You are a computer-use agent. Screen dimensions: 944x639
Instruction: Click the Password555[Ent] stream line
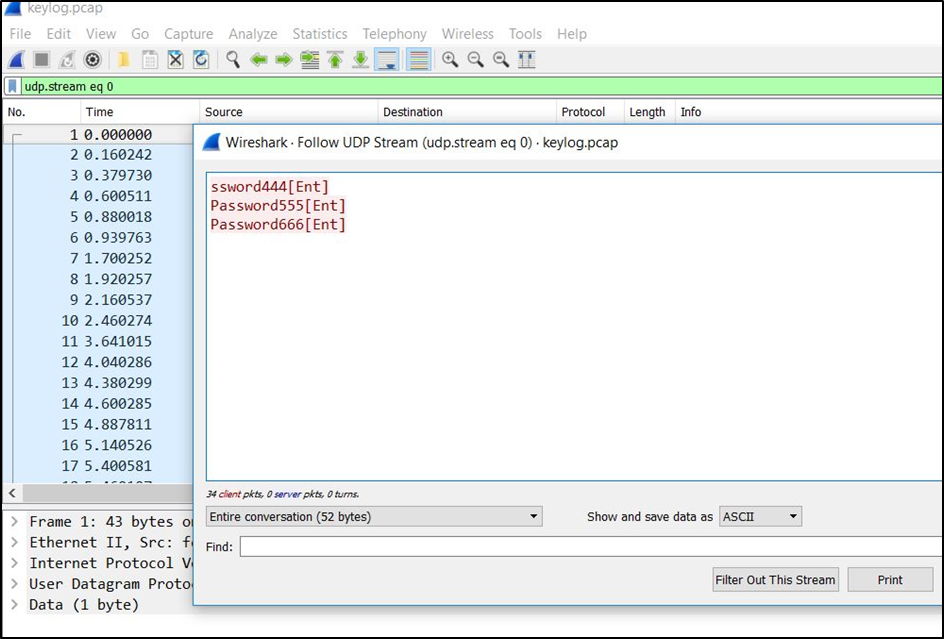coord(278,205)
